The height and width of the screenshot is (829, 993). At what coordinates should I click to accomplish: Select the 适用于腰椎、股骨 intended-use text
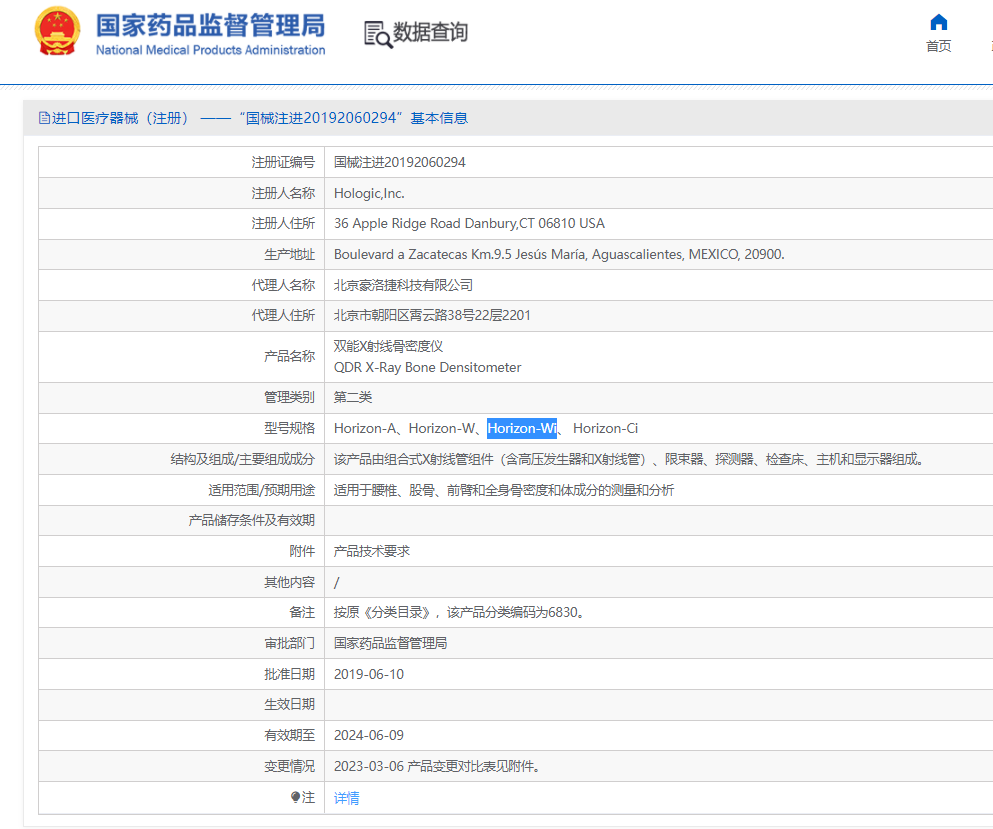click(504, 490)
